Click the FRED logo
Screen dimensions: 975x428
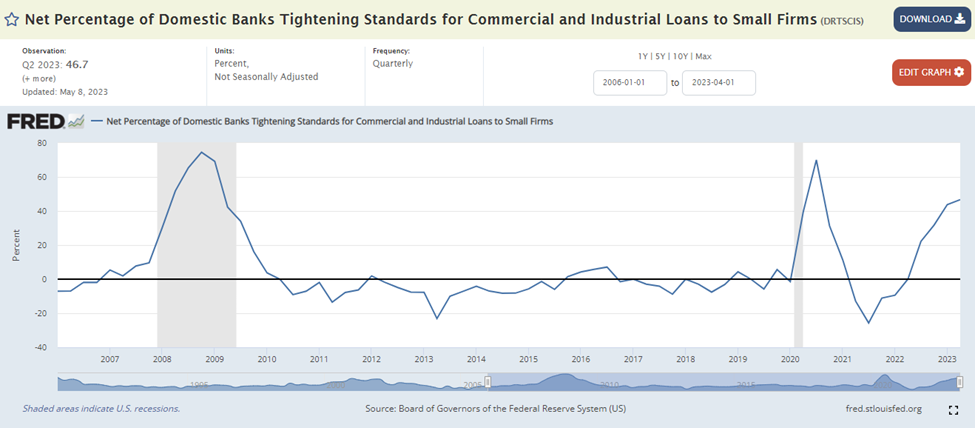36,121
